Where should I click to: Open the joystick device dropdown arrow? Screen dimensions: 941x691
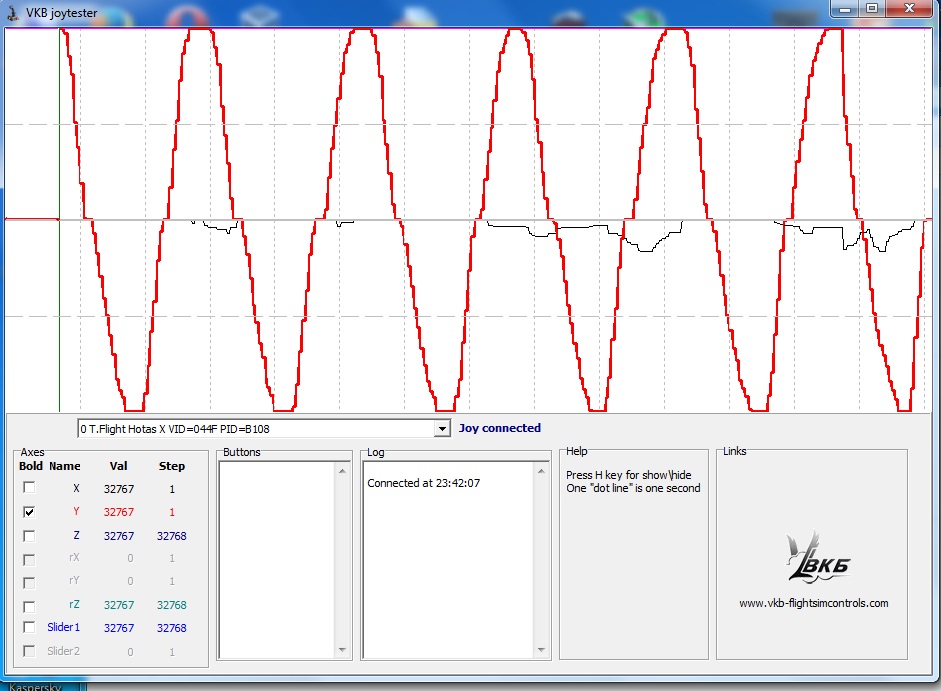pyautogui.click(x=442, y=429)
